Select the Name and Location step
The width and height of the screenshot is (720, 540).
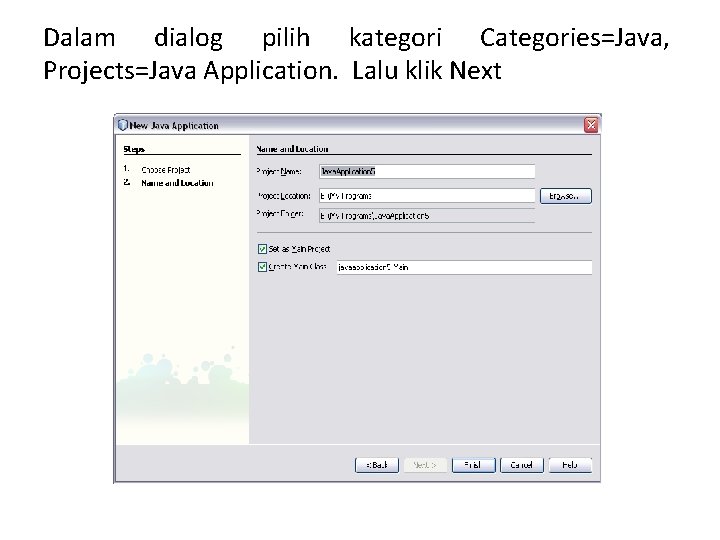[177, 183]
